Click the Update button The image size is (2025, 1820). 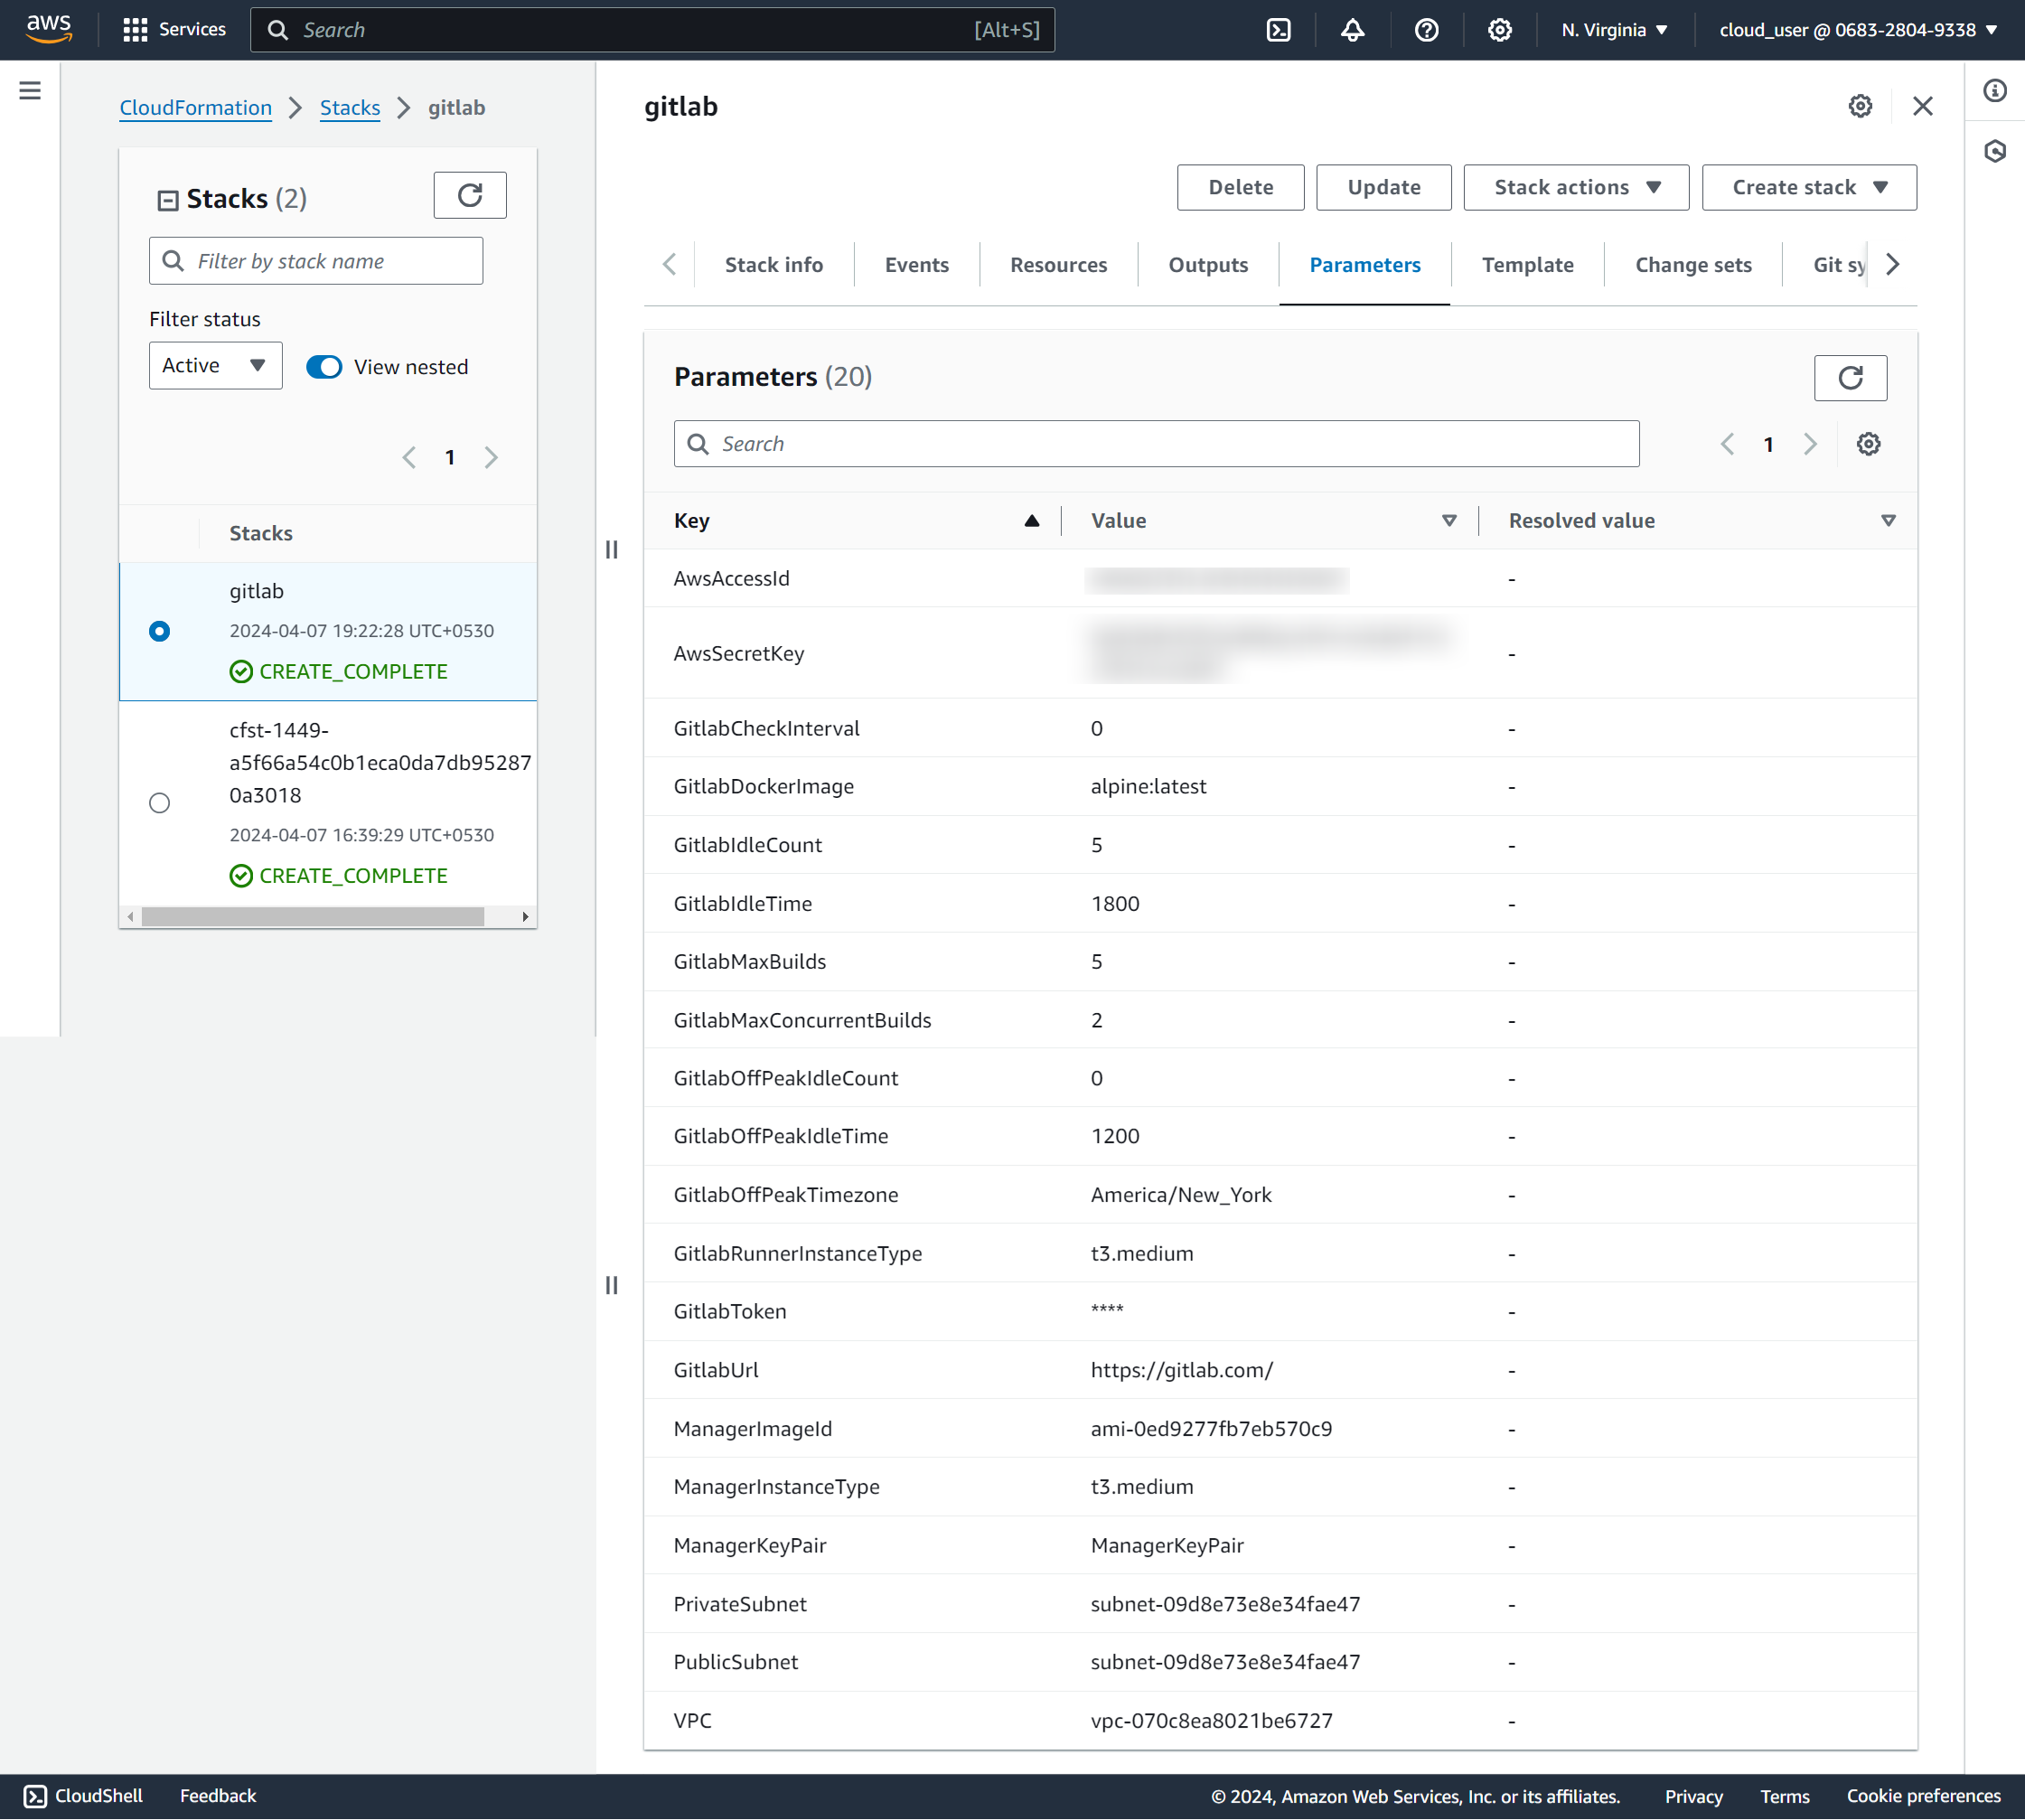[1383, 187]
